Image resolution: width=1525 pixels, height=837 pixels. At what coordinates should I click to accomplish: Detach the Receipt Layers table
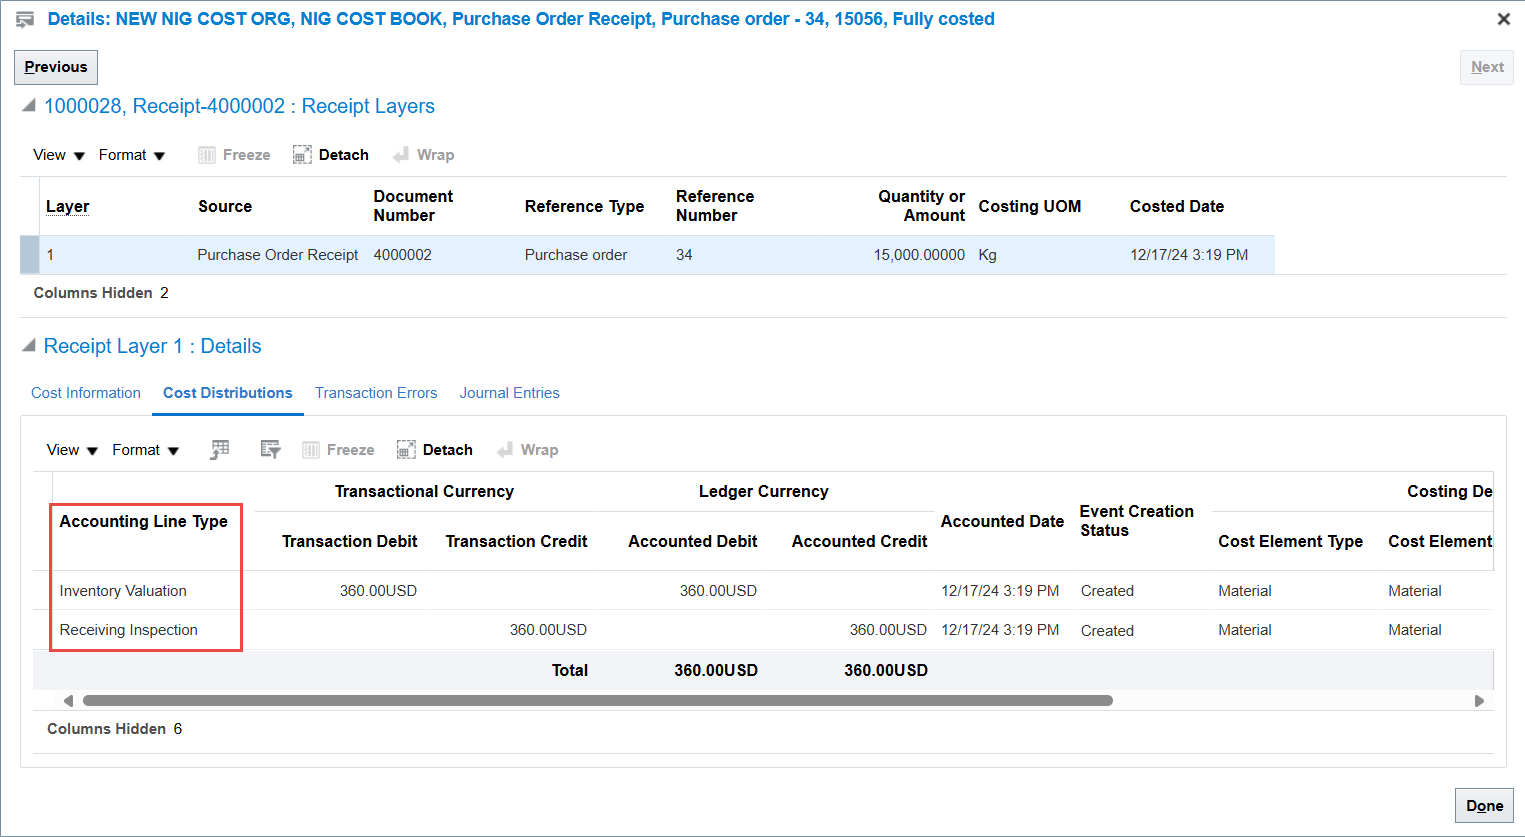tap(330, 154)
